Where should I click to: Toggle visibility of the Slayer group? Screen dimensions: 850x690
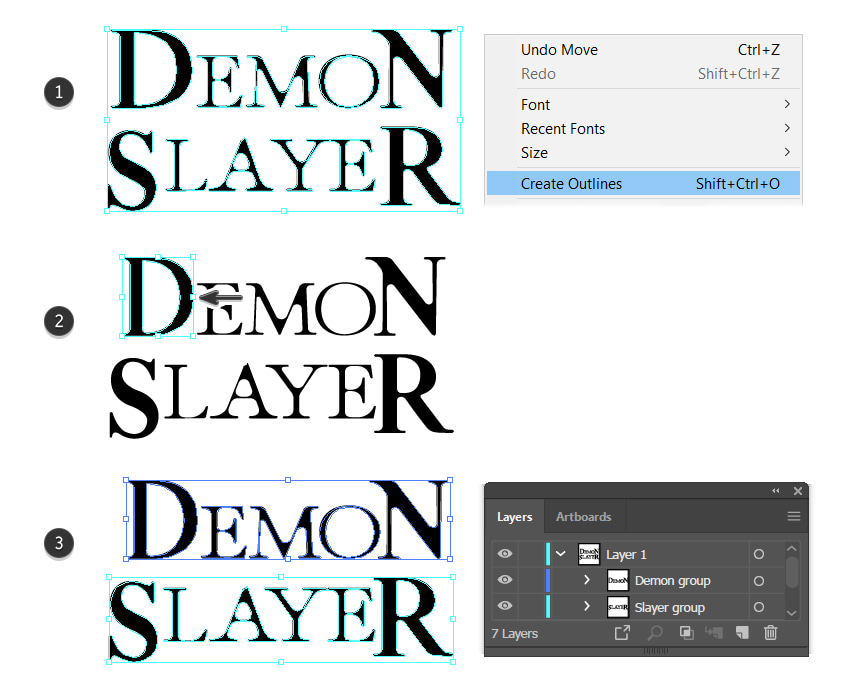coord(505,605)
